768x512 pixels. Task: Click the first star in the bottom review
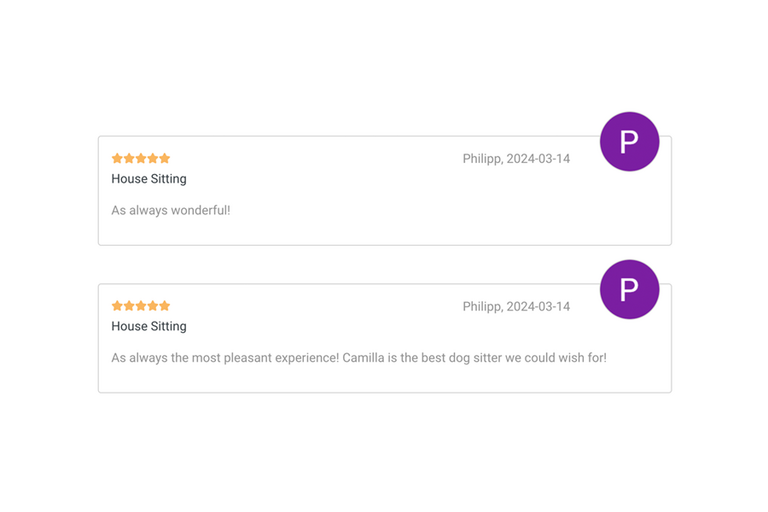click(x=117, y=306)
